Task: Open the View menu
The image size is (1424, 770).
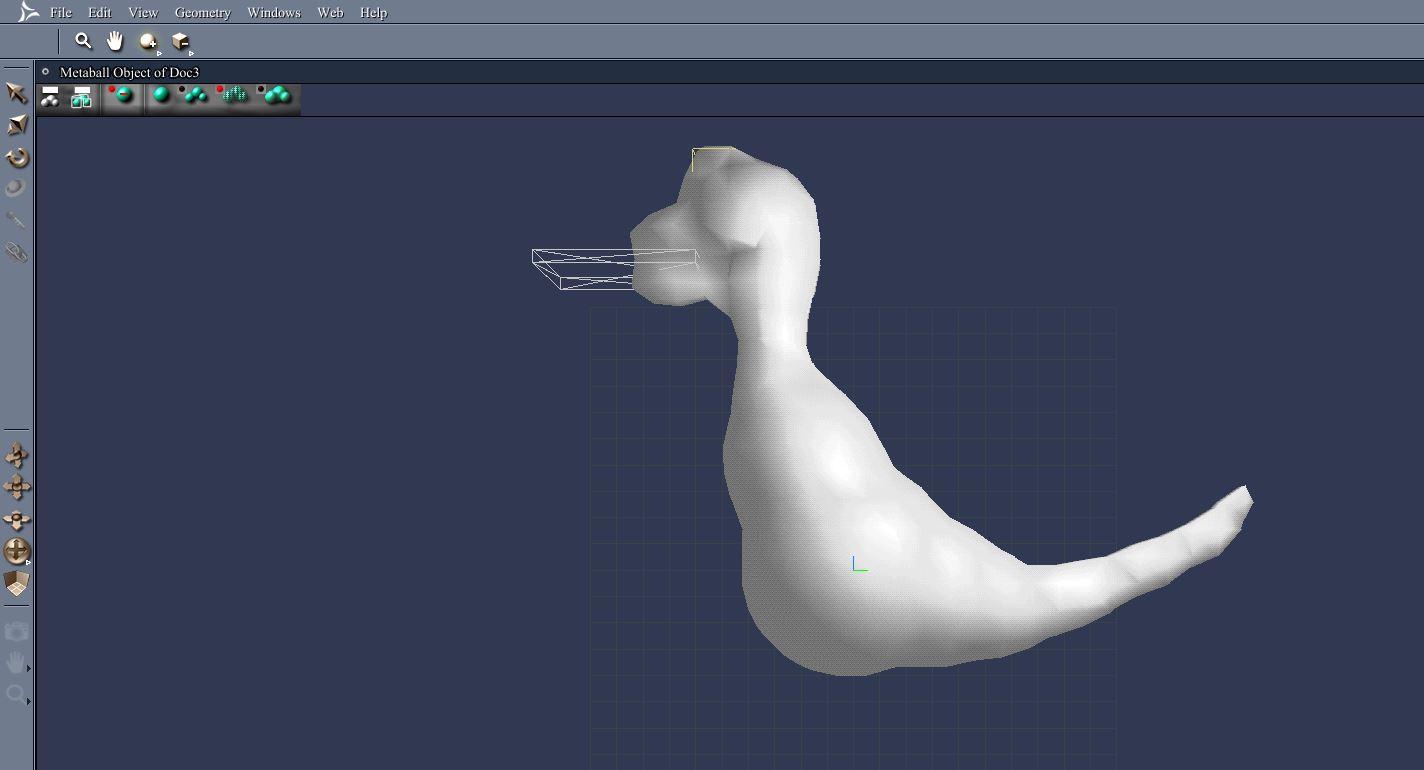Action: (143, 12)
